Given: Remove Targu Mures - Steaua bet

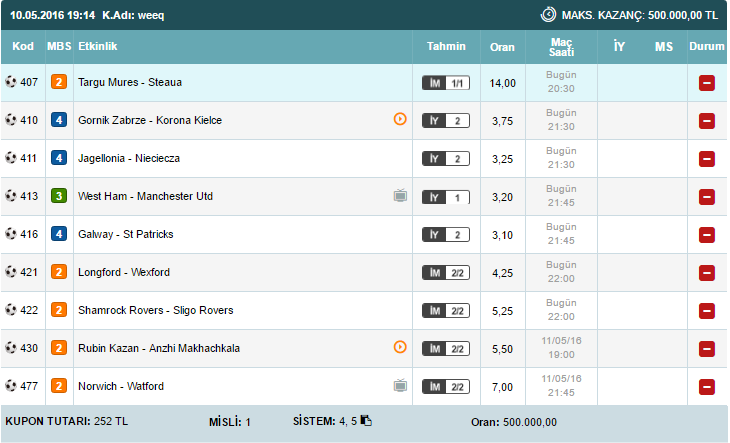Looking at the screenshot, I should [706, 83].
